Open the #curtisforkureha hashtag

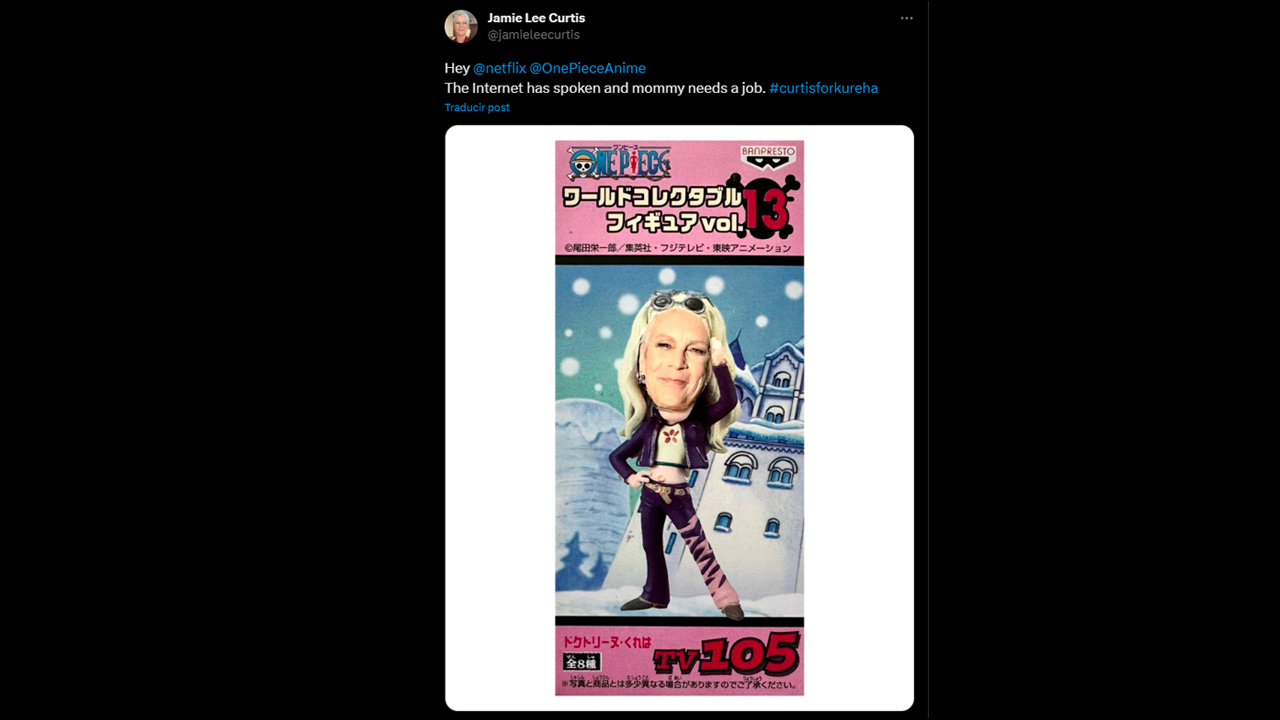tap(823, 88)
